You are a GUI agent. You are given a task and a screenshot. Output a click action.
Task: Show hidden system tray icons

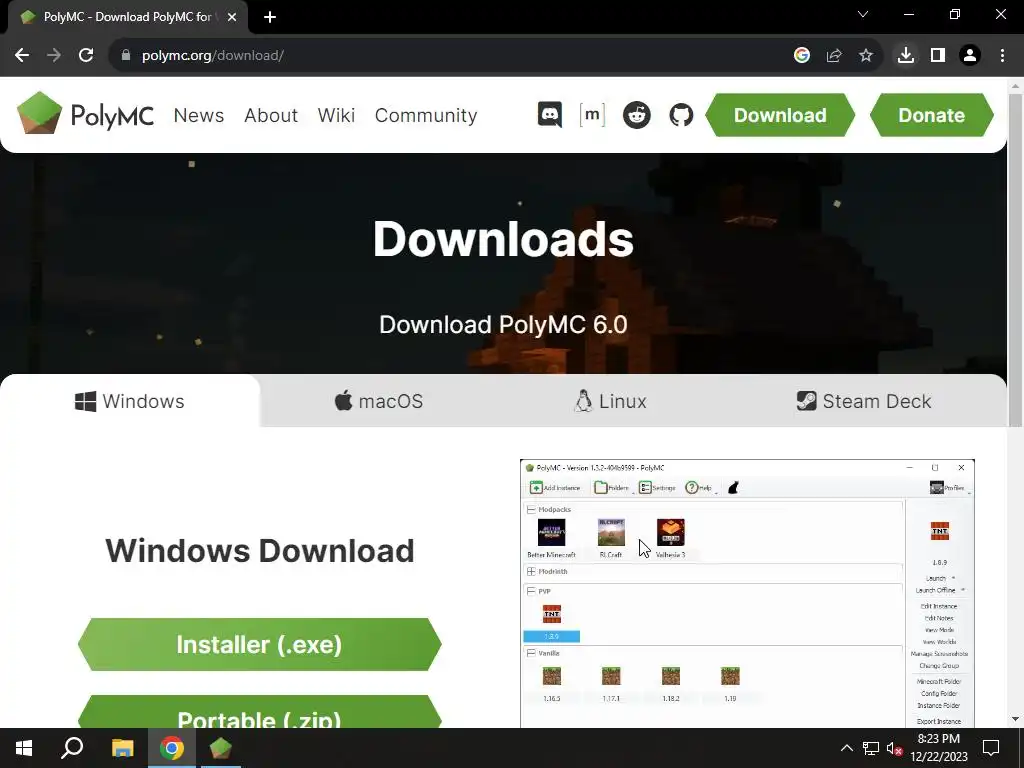pyautogui.click(x=846, y=748)
